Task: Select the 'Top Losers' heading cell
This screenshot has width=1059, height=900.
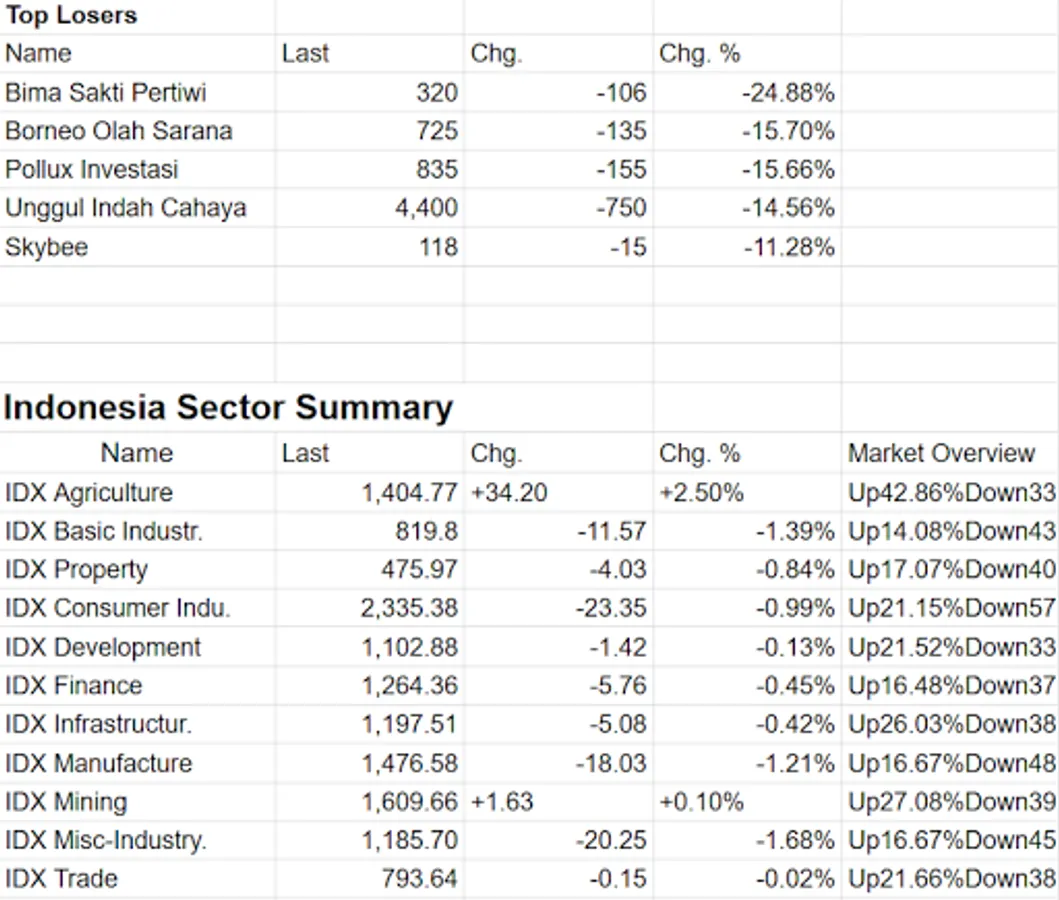Action: point(72,16)
